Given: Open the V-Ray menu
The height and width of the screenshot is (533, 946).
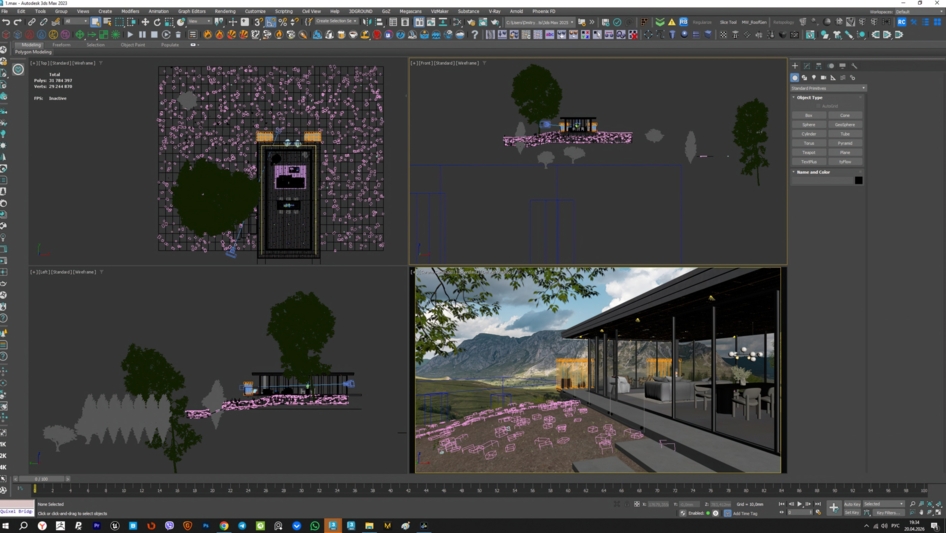Looking at the screenshot, I should coord(495,11).
